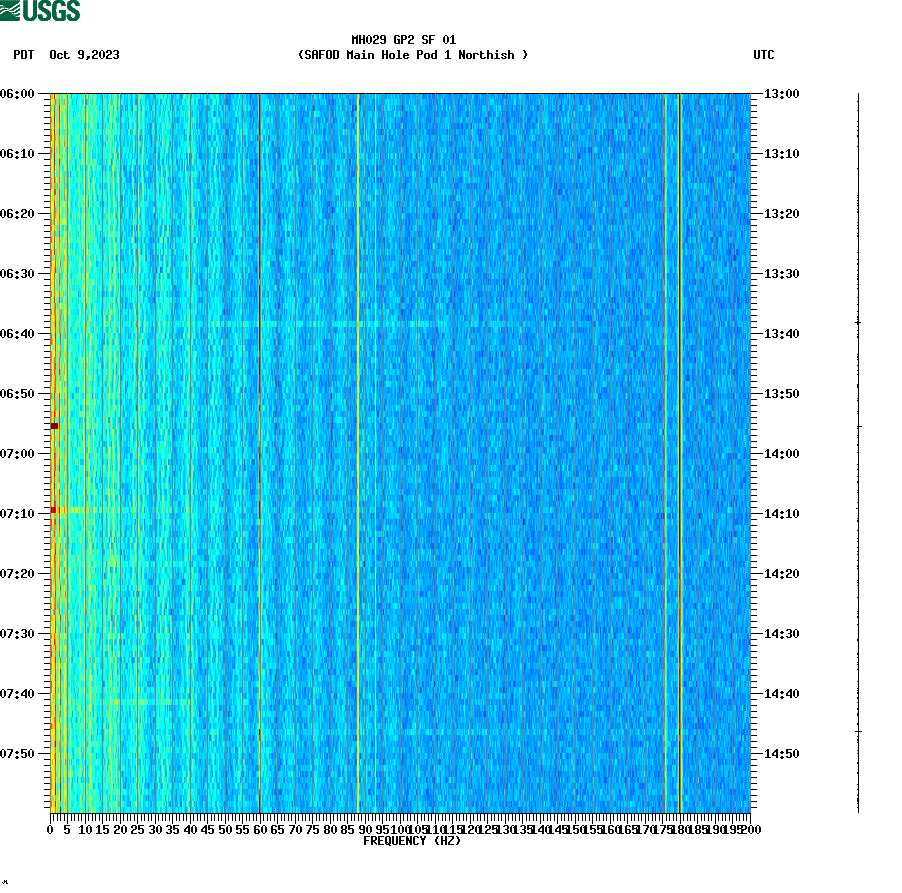Select the 07:00 left axis tick mark
The height and width of the screenshot is (893, 902).
(x=42, y=453)
